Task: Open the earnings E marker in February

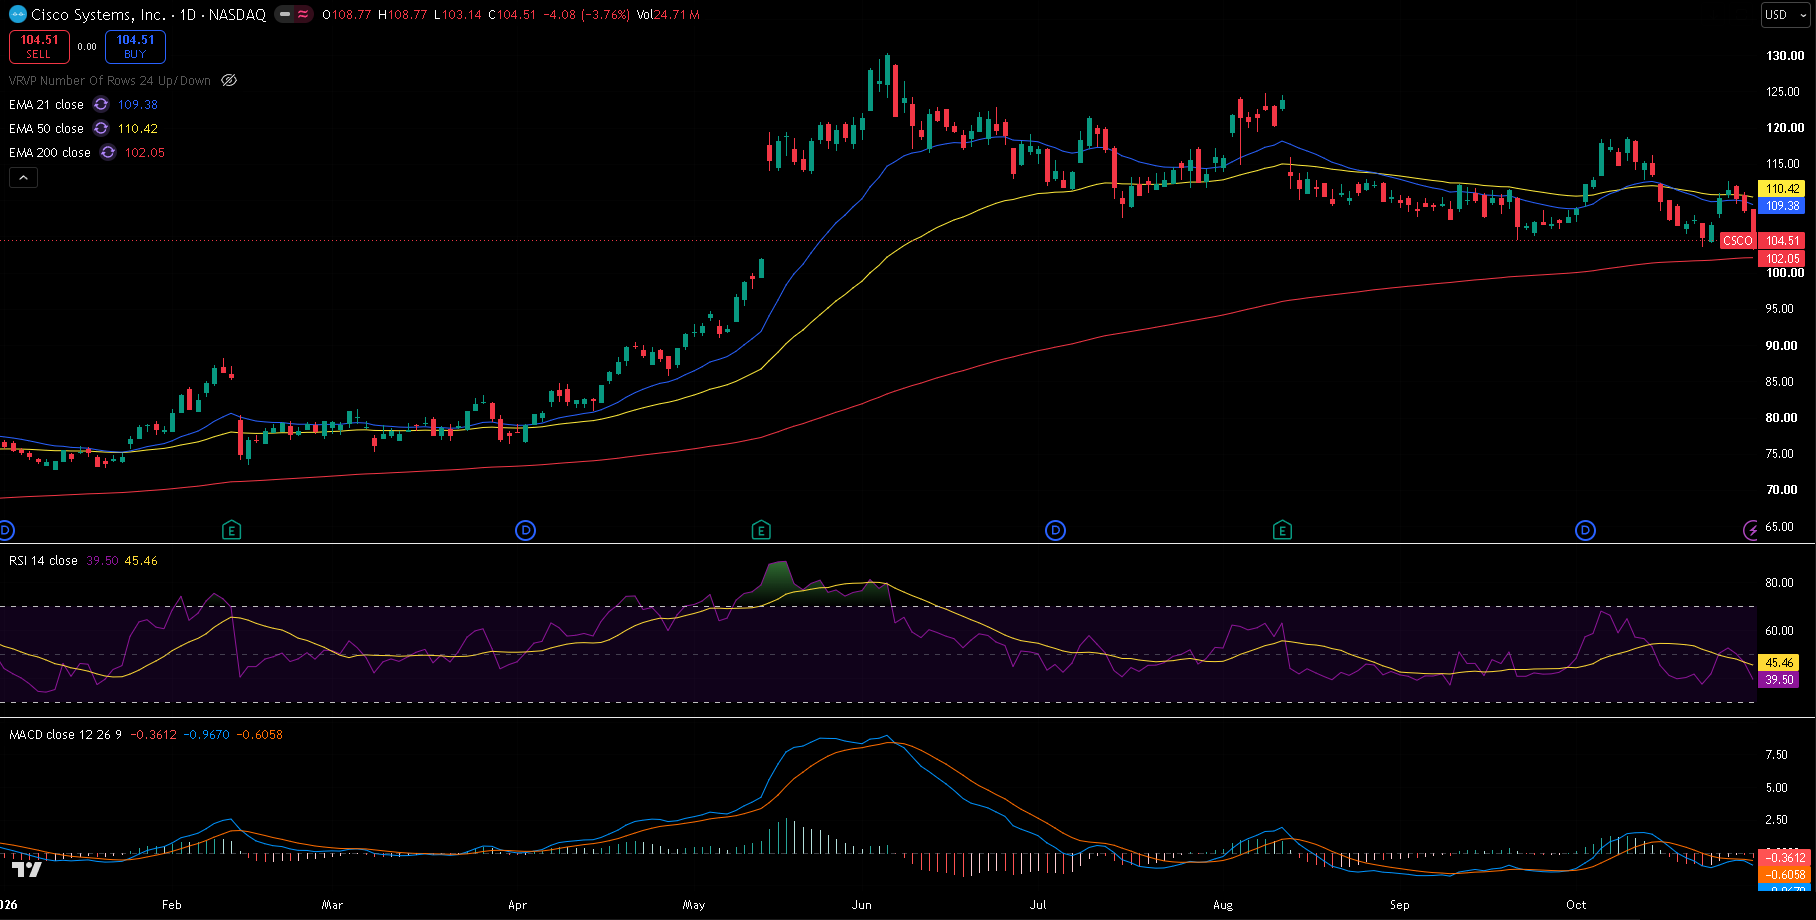Action: 232,530
